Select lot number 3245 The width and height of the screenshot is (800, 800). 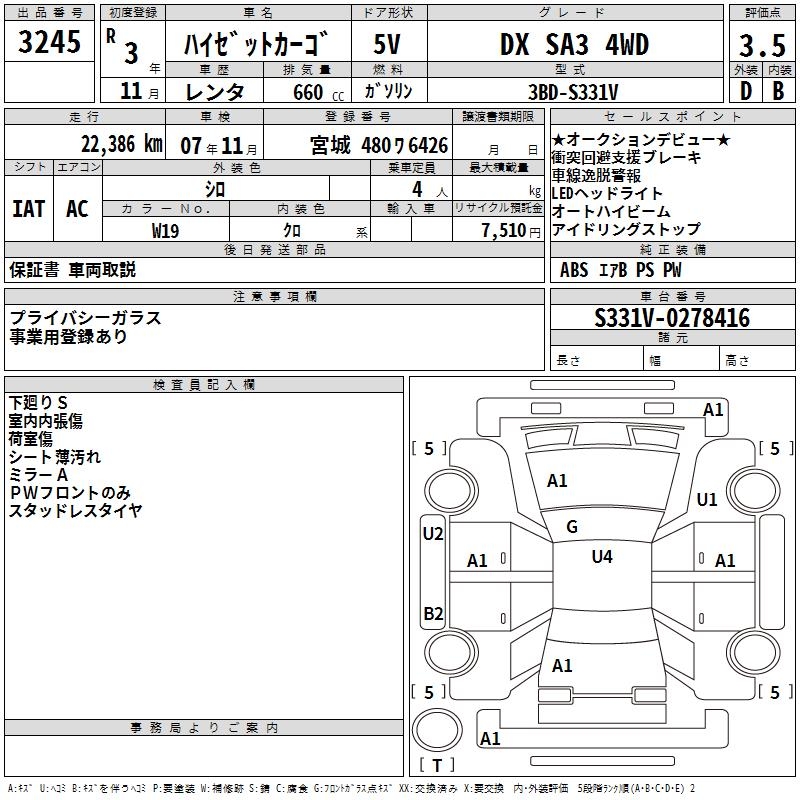(49, 42)
